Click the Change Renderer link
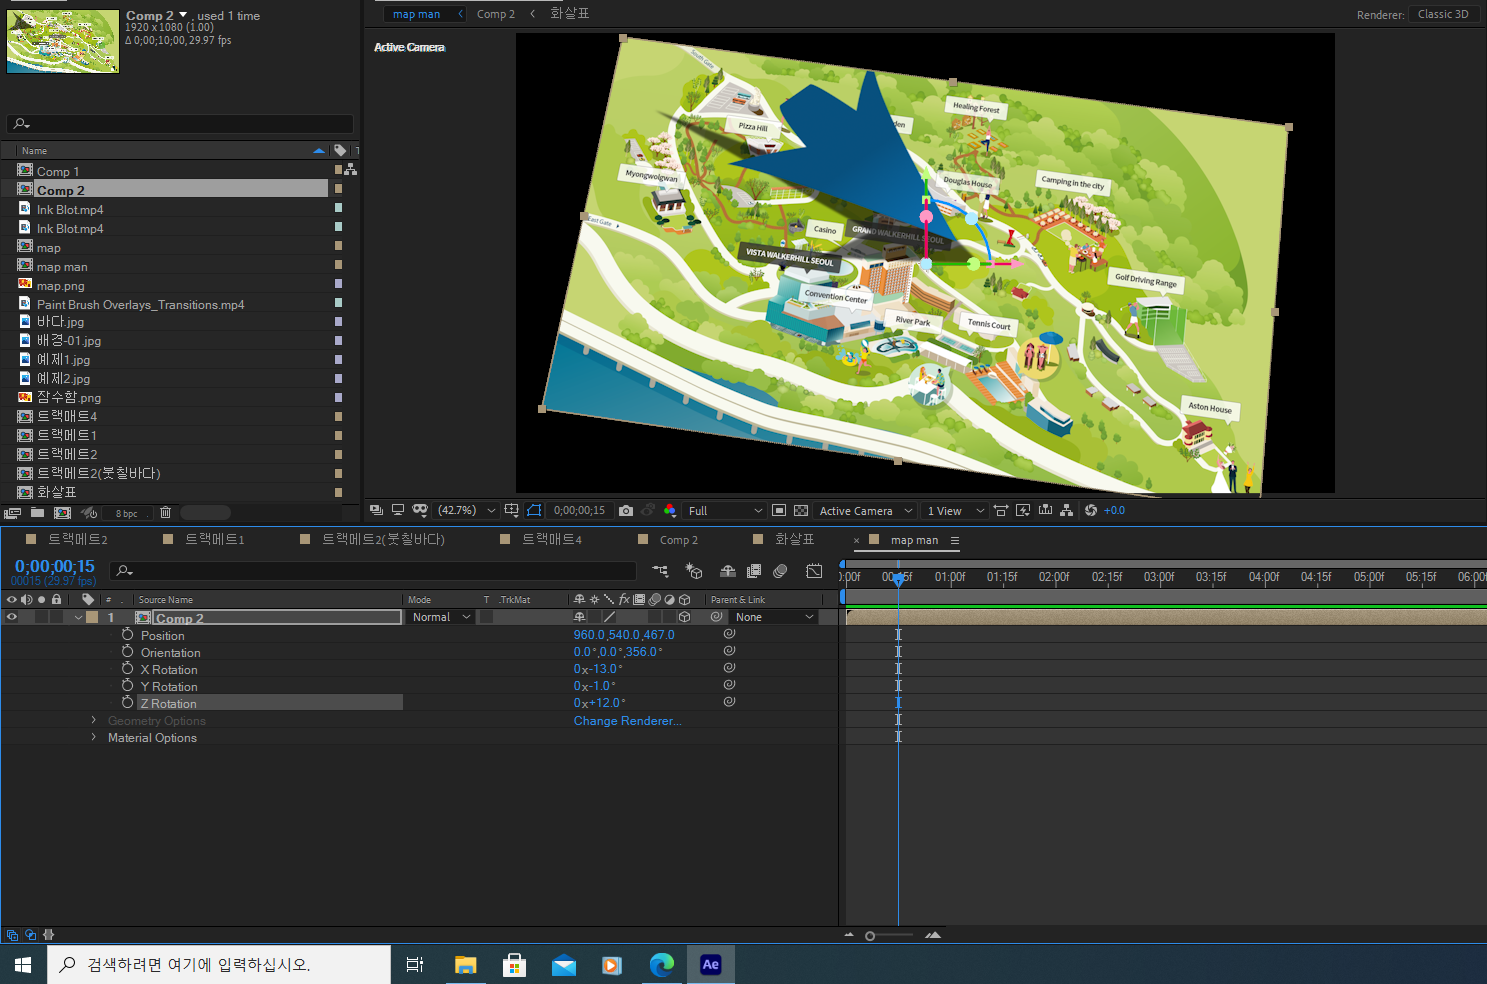 point(627,721)
